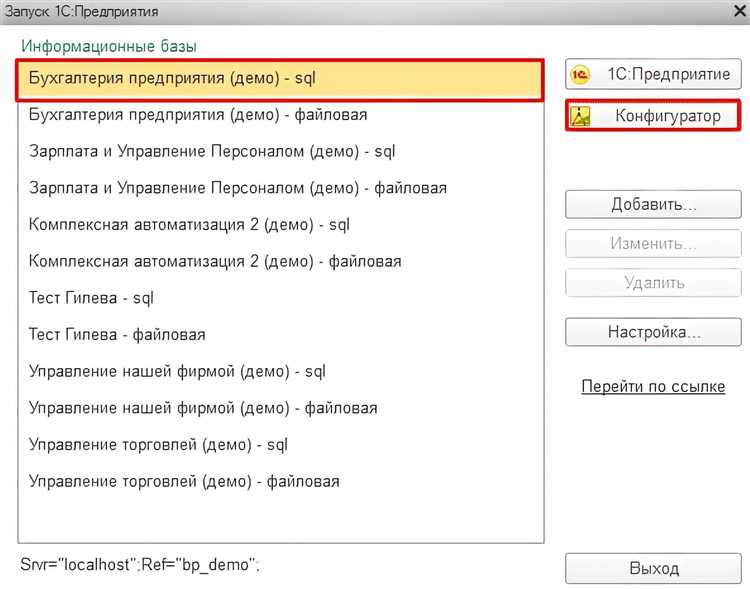750x589 pixels.
Task: Select Комплексная автоматизация 2 (демо) - sql
Action: [x=189, y=224]
